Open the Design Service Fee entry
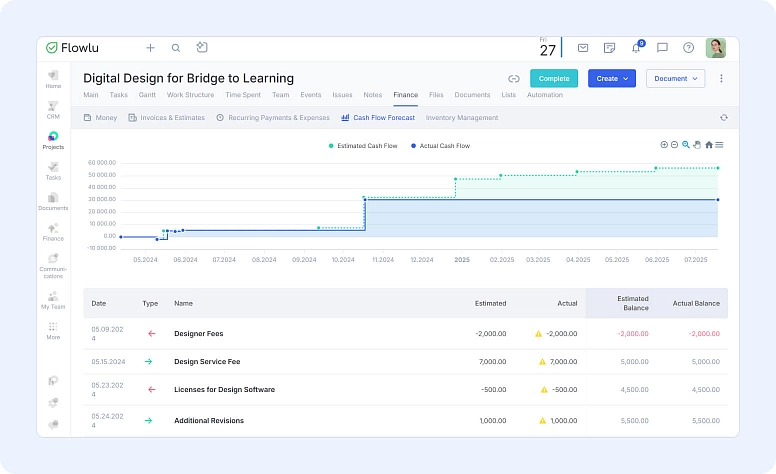776x474 pixels. coord(207,361)
